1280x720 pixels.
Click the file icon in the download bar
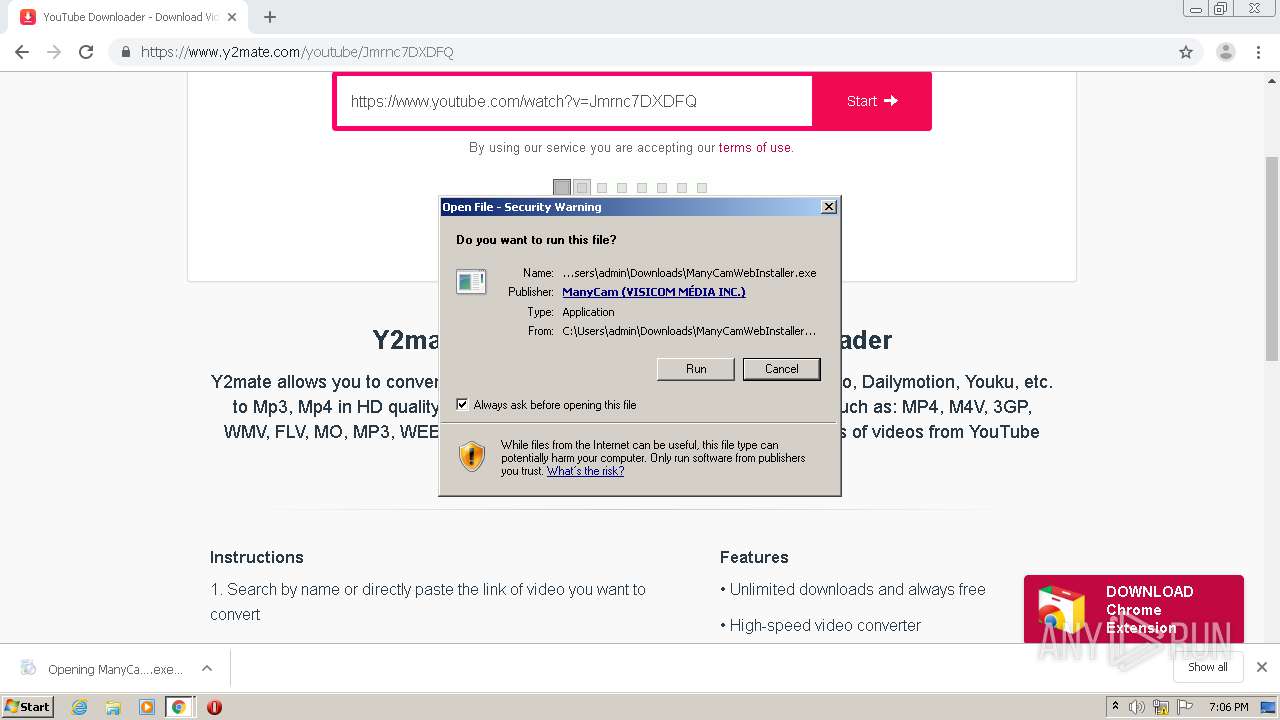pyautogui.click(x=28, y=668)
